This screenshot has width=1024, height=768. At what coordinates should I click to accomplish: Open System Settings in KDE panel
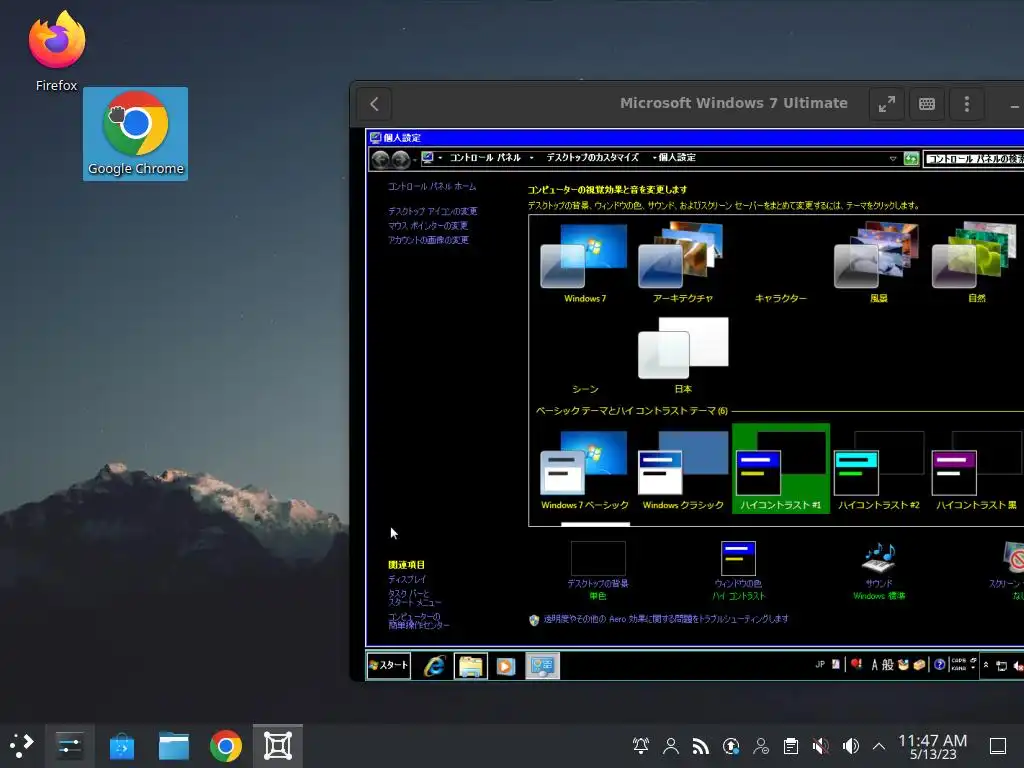coord(69,746)
